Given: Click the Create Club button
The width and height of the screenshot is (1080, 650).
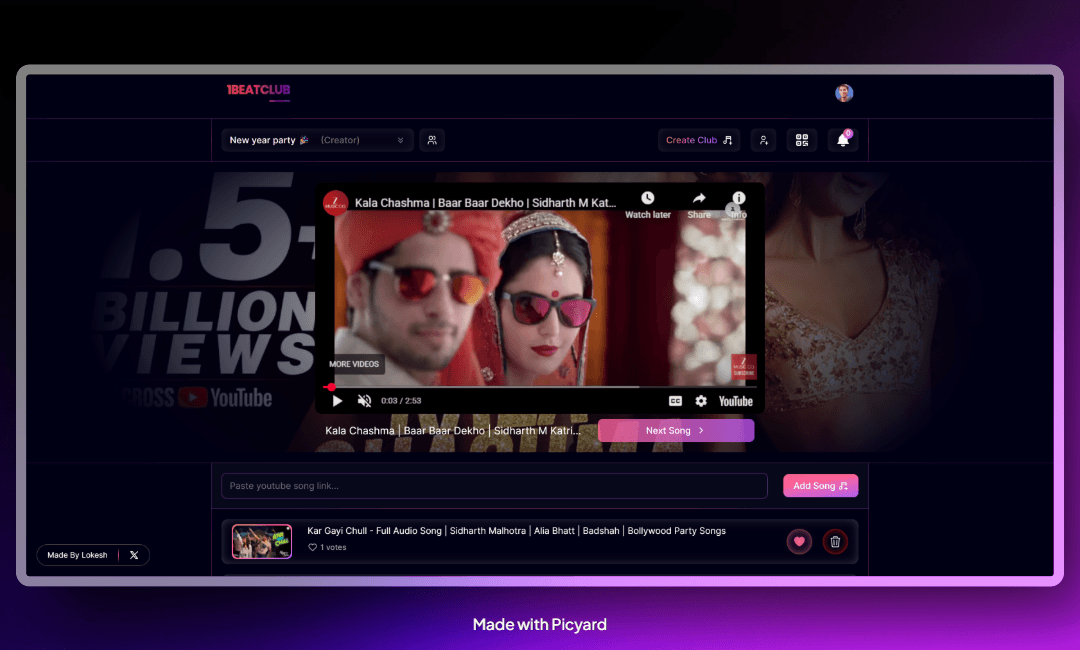Looking at the screenshot, I should tap(699, 140).
